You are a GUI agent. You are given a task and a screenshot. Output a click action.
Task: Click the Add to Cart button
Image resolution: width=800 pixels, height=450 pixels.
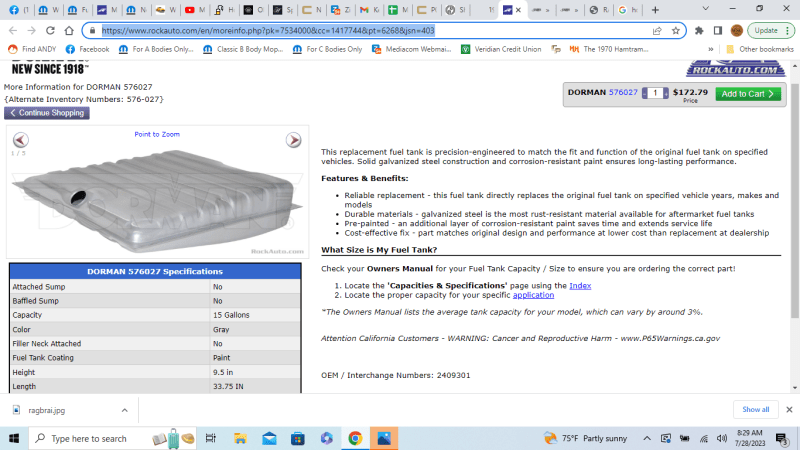point(748,93)
